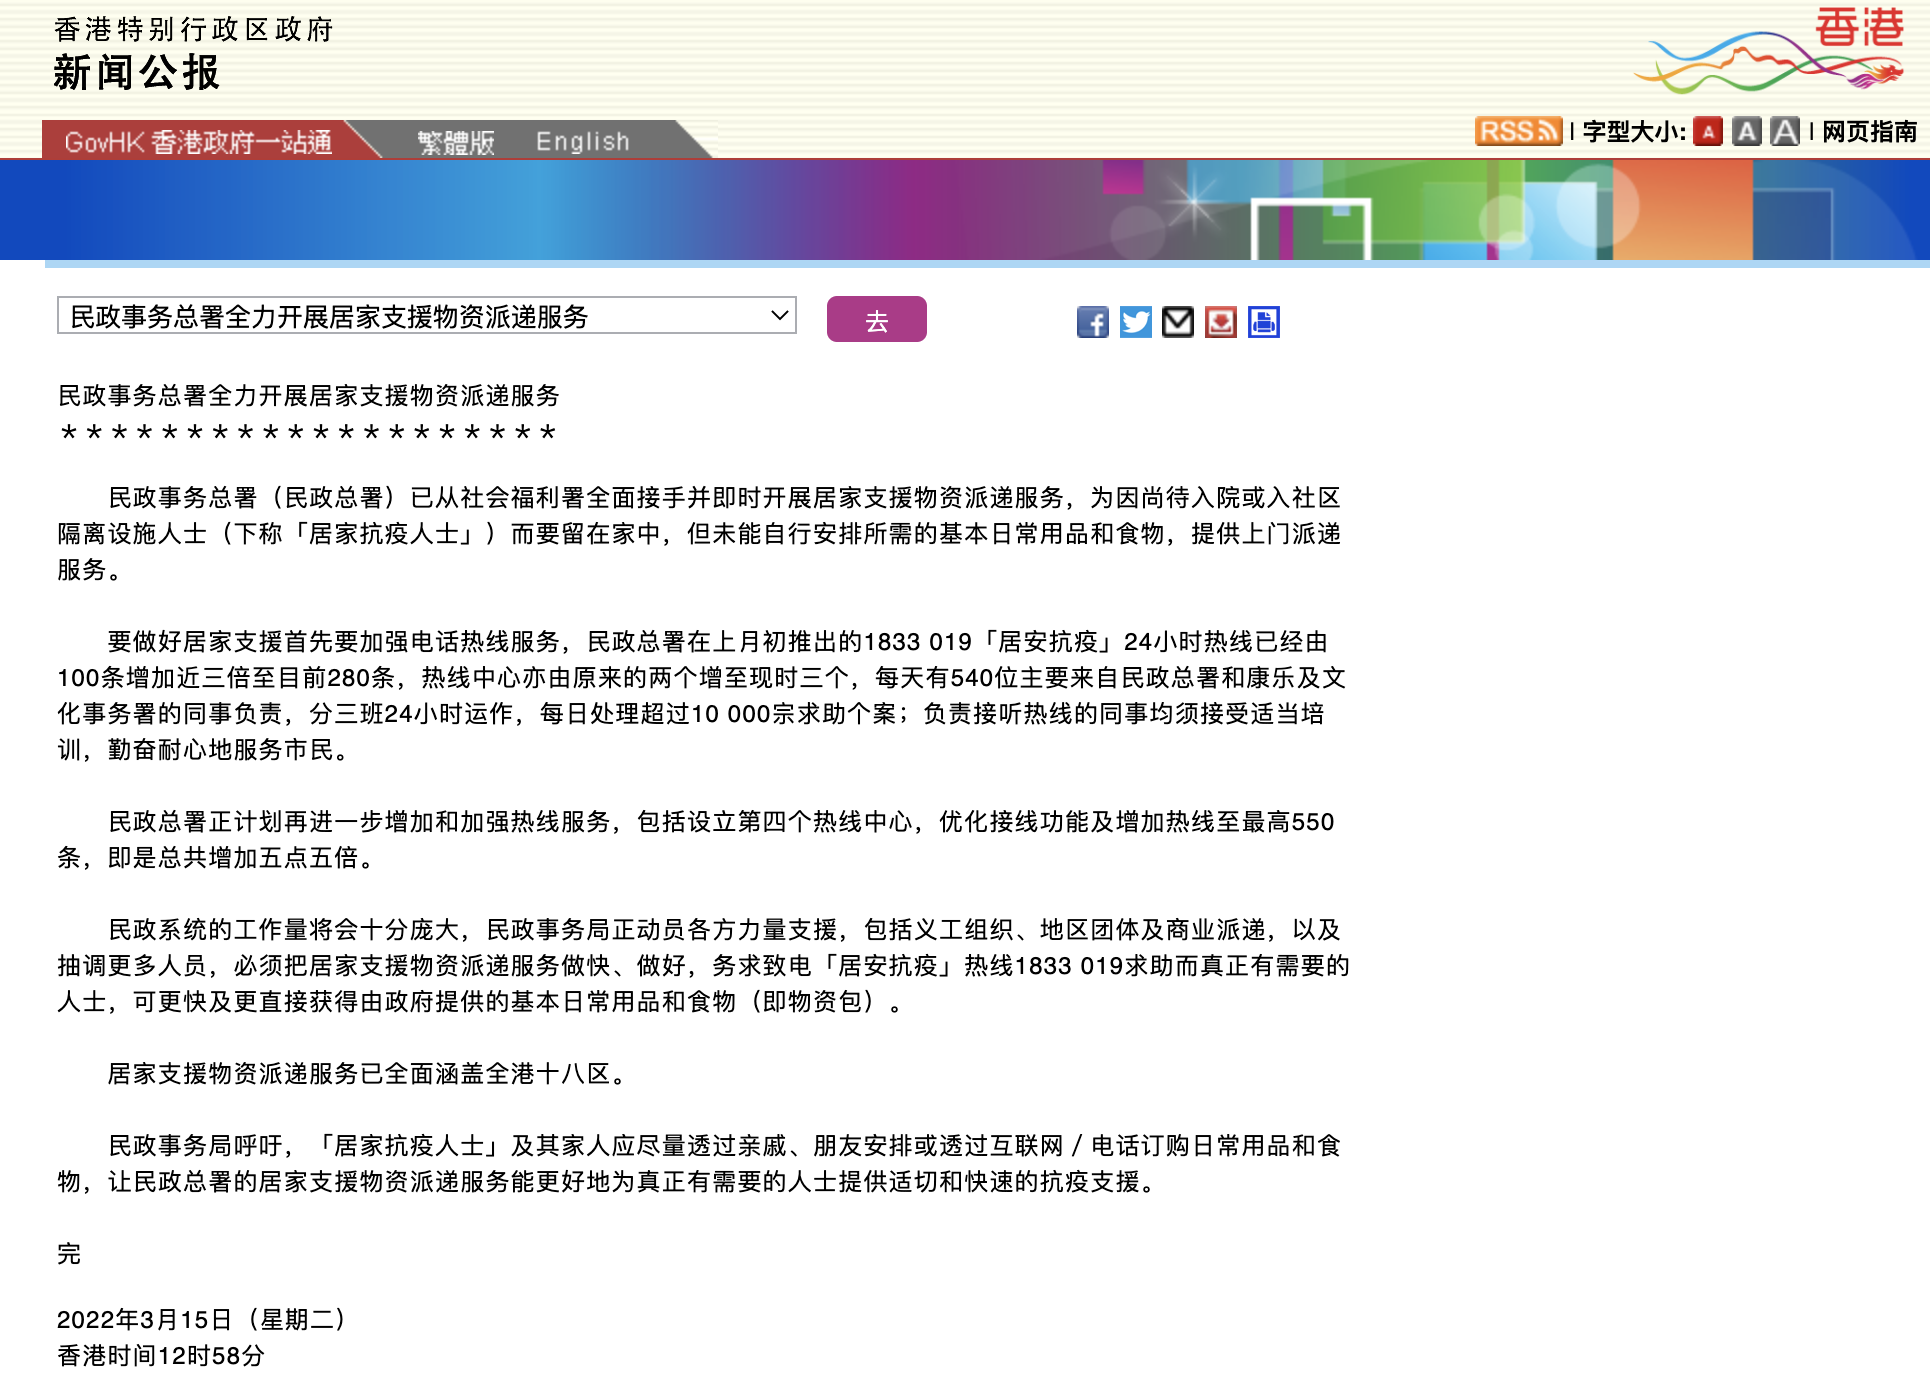Share article on Facebook icon
1930x1388 pixels.
pos(1092,322)
